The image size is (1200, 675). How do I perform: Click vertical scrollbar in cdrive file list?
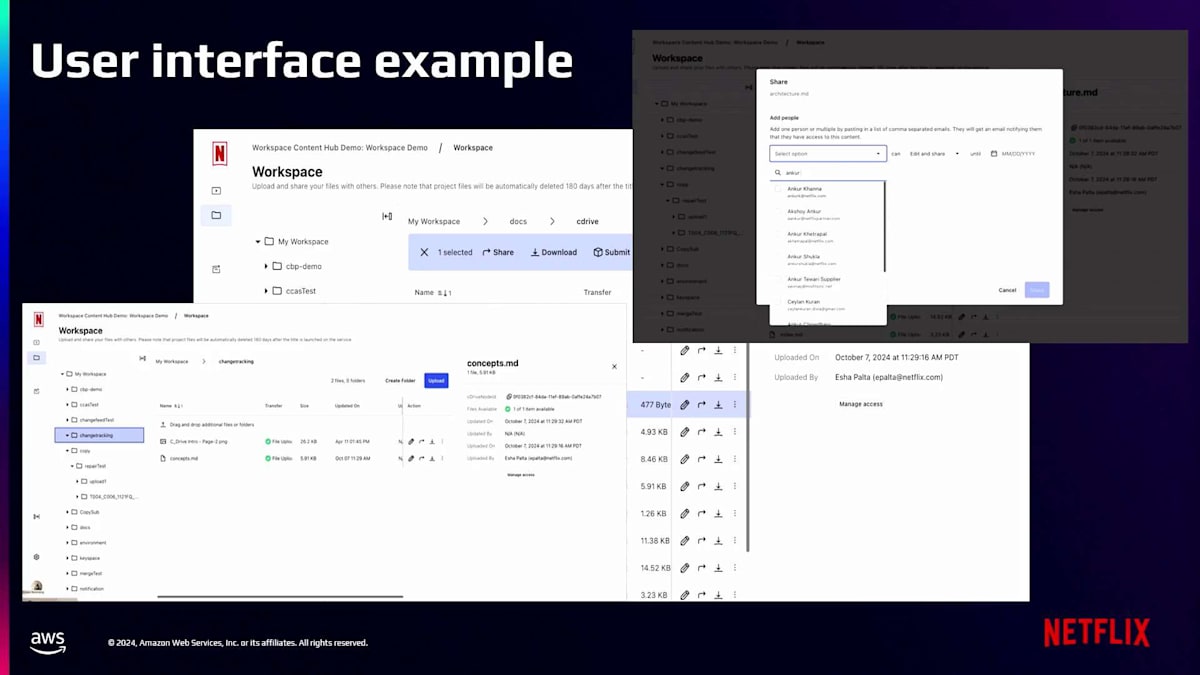[748, 445]
